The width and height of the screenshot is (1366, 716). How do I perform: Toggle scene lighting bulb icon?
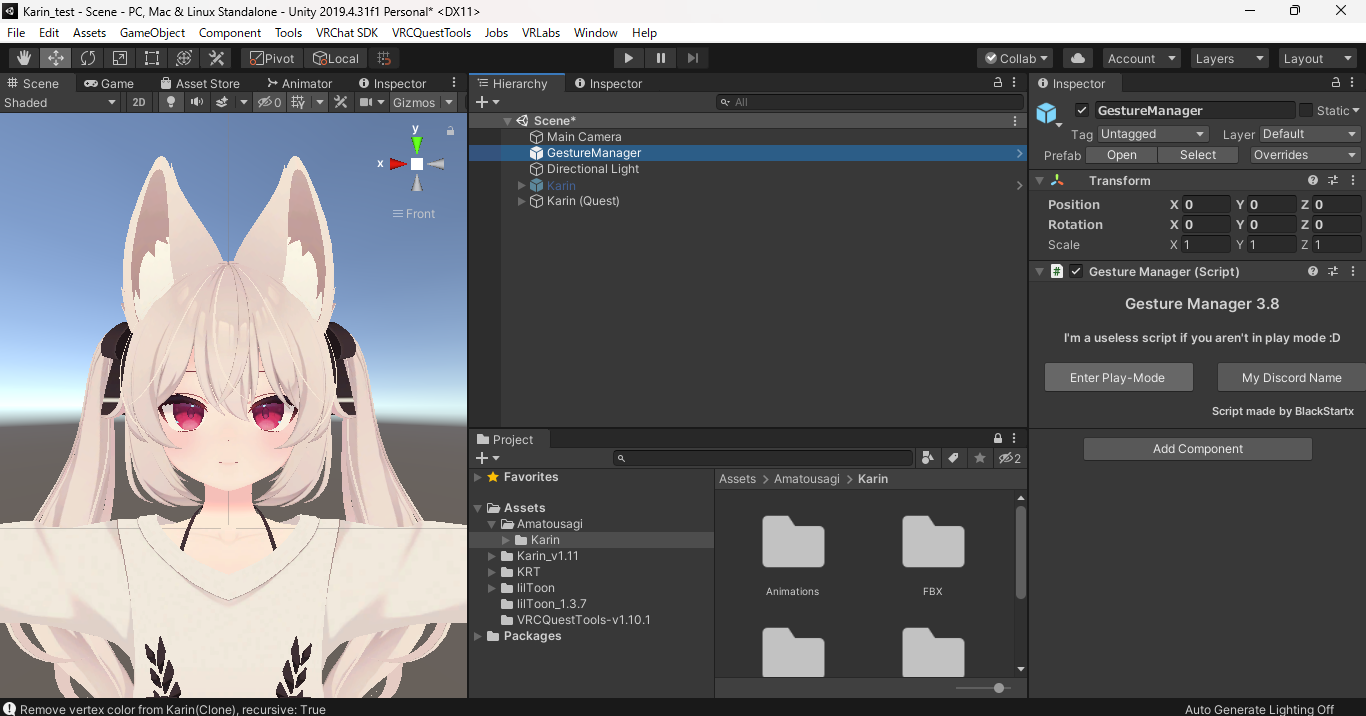(x=171, y=102)
